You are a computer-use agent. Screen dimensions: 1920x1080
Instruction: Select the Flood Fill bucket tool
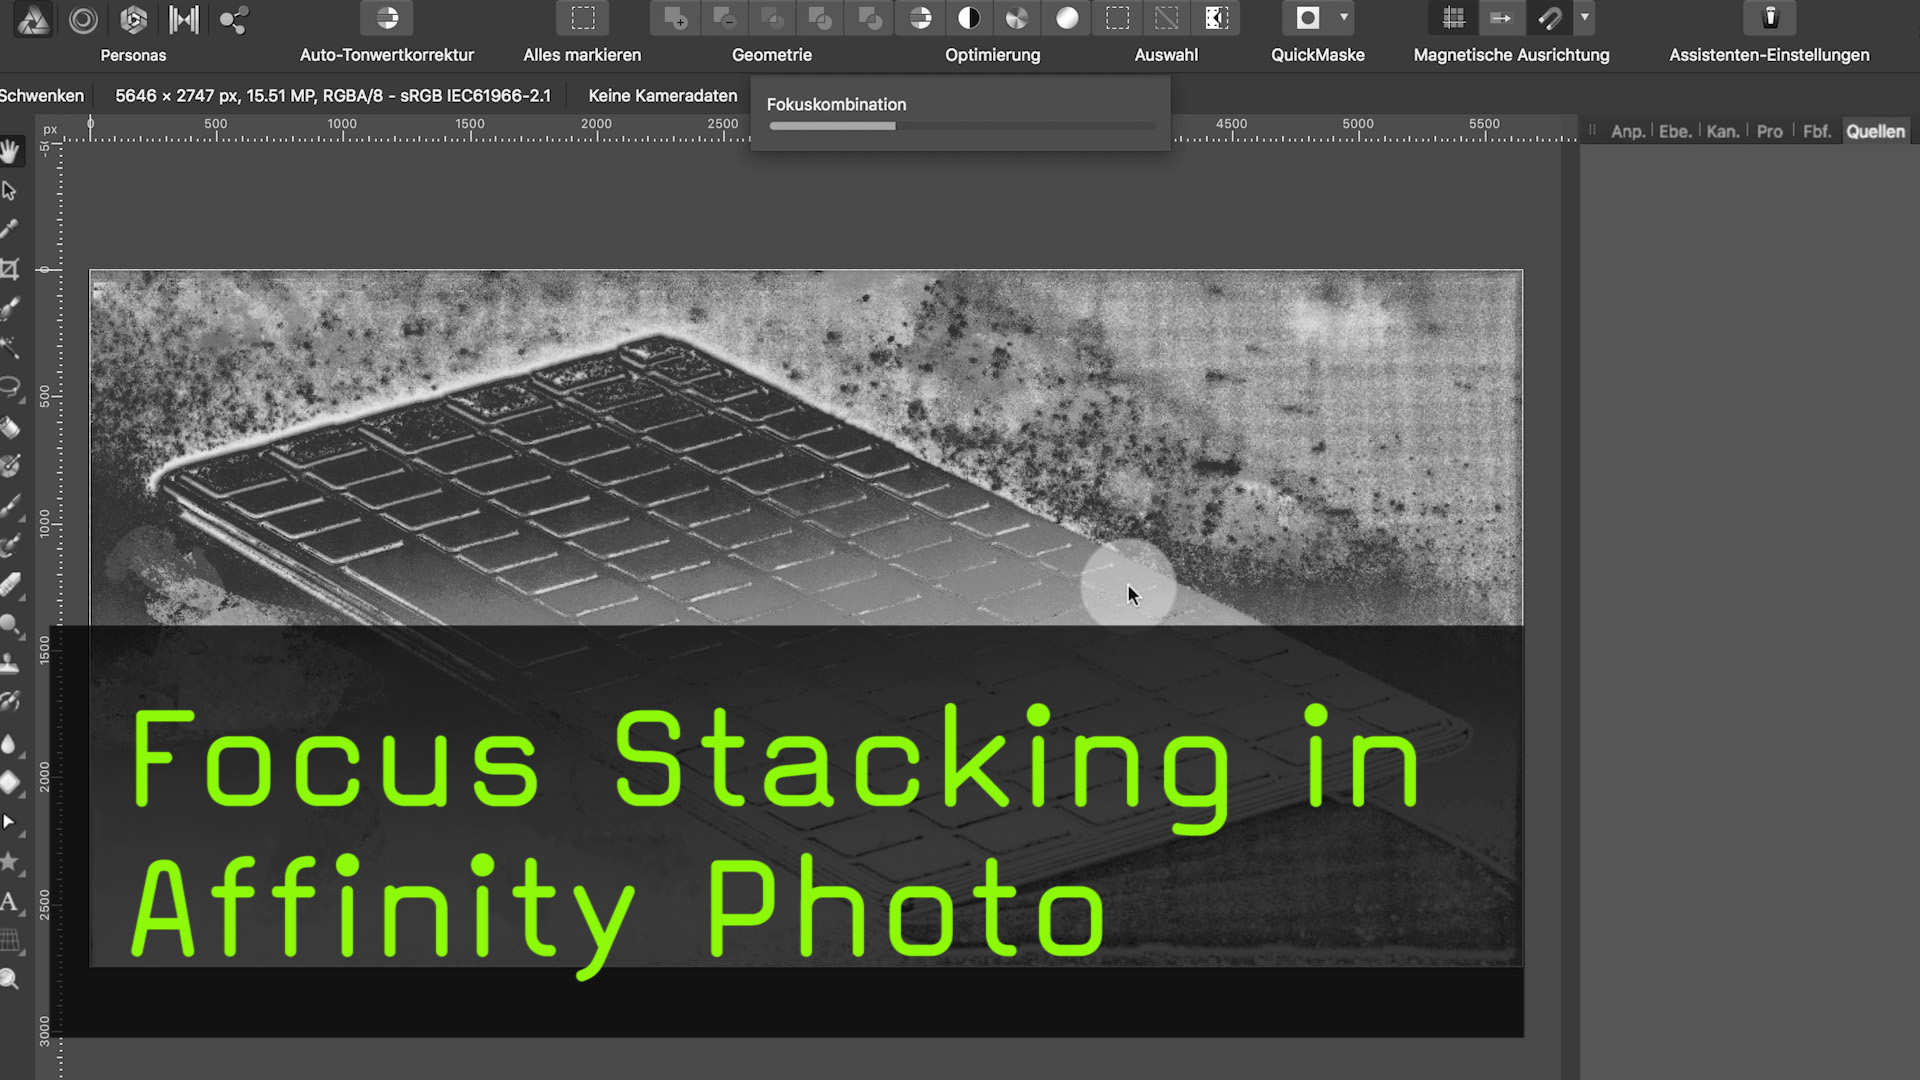tap(10, 428)
